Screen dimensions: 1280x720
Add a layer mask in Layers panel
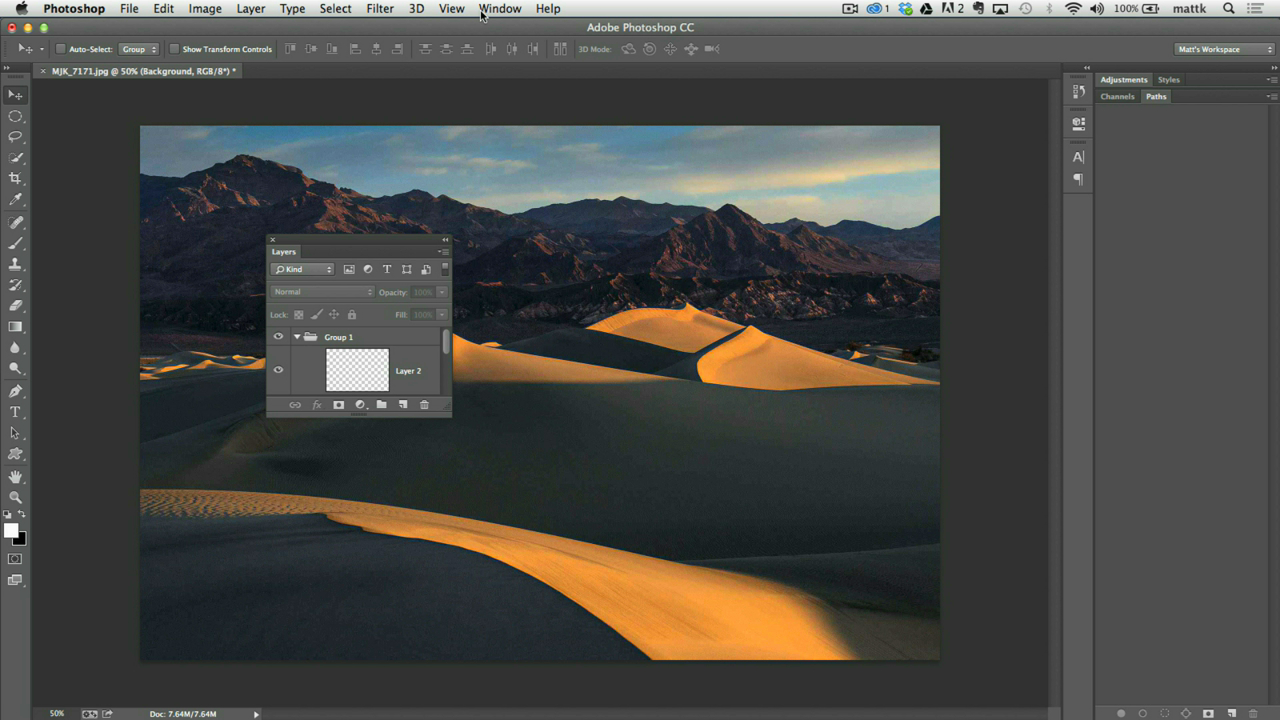pos(338,405)
